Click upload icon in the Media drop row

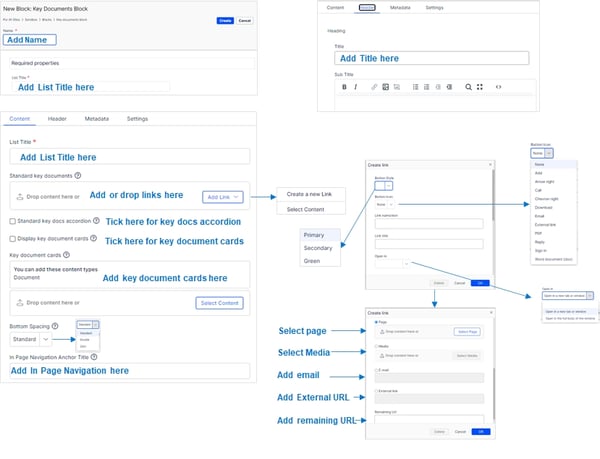(382, 356)
